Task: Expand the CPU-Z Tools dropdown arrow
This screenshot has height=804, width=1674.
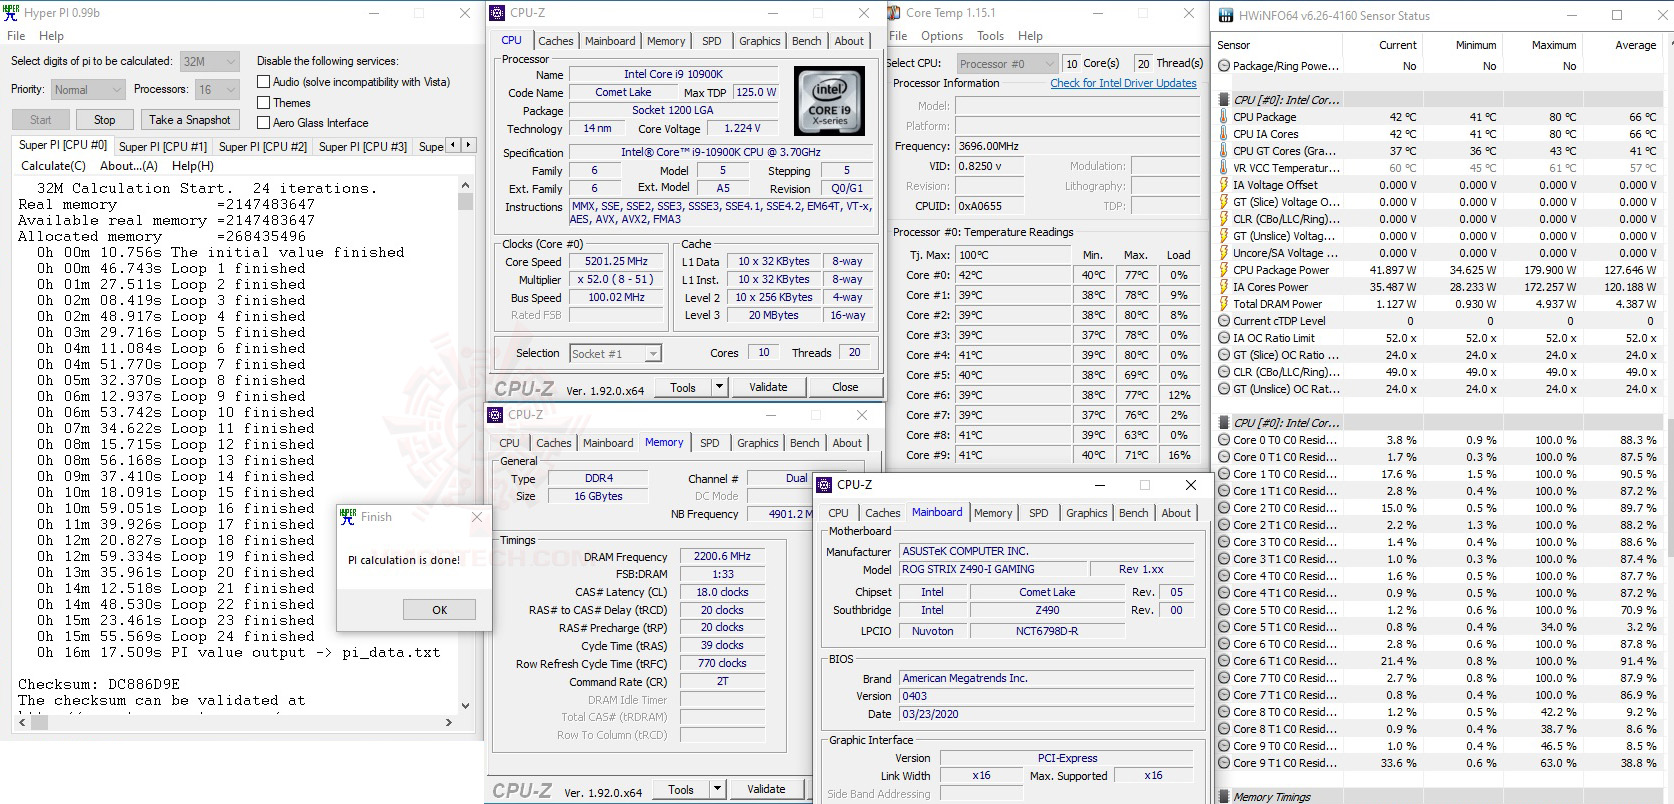Action: pyautogui.click(x=718, y=387)
